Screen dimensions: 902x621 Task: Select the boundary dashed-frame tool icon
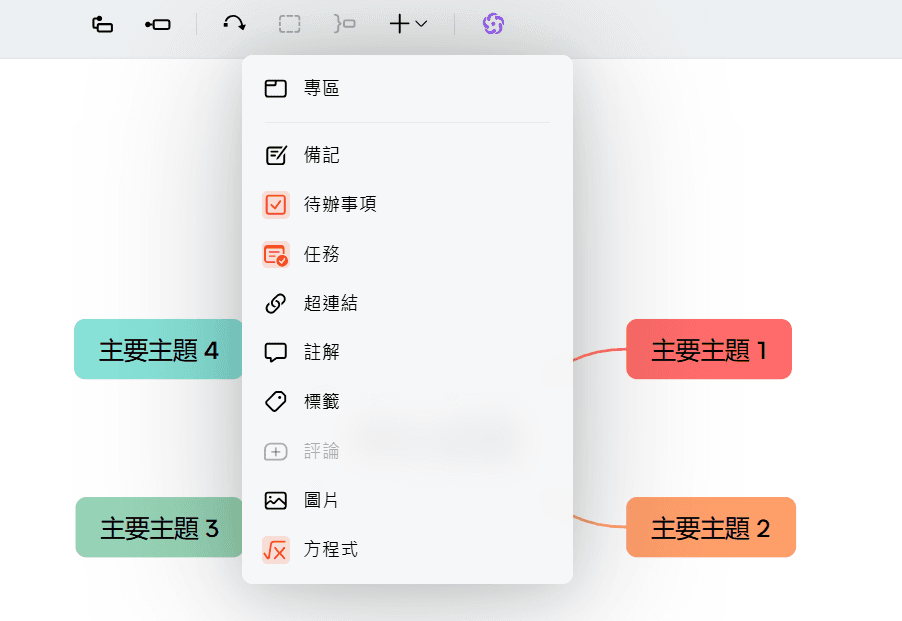click(289, 23)
